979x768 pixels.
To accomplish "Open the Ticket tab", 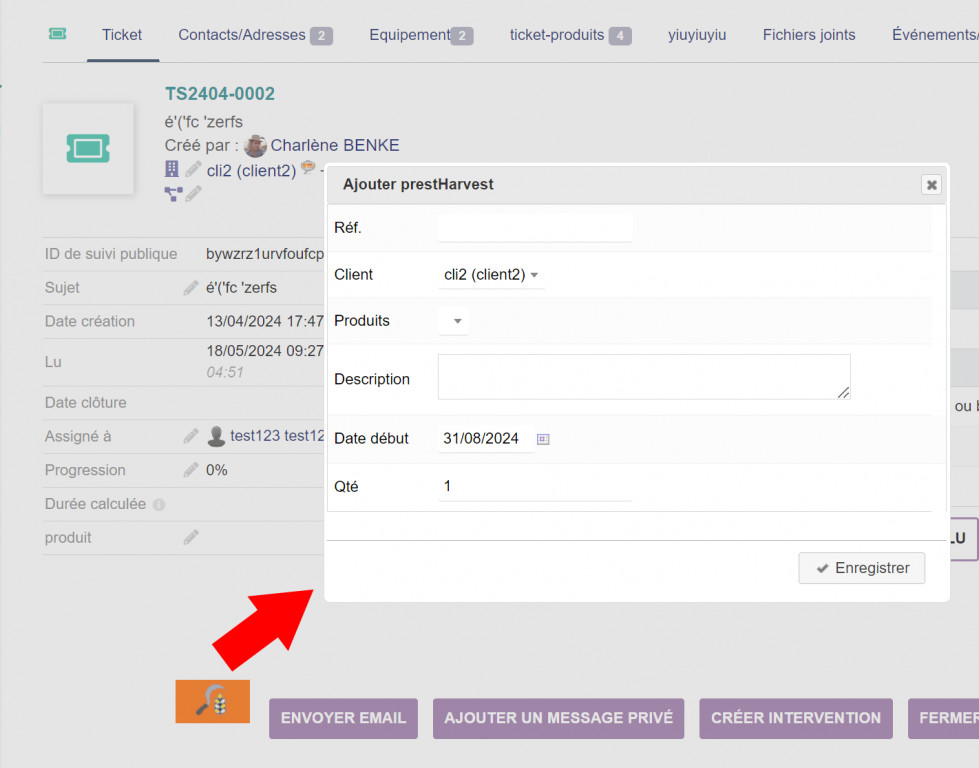I will [x=122, y=35].
